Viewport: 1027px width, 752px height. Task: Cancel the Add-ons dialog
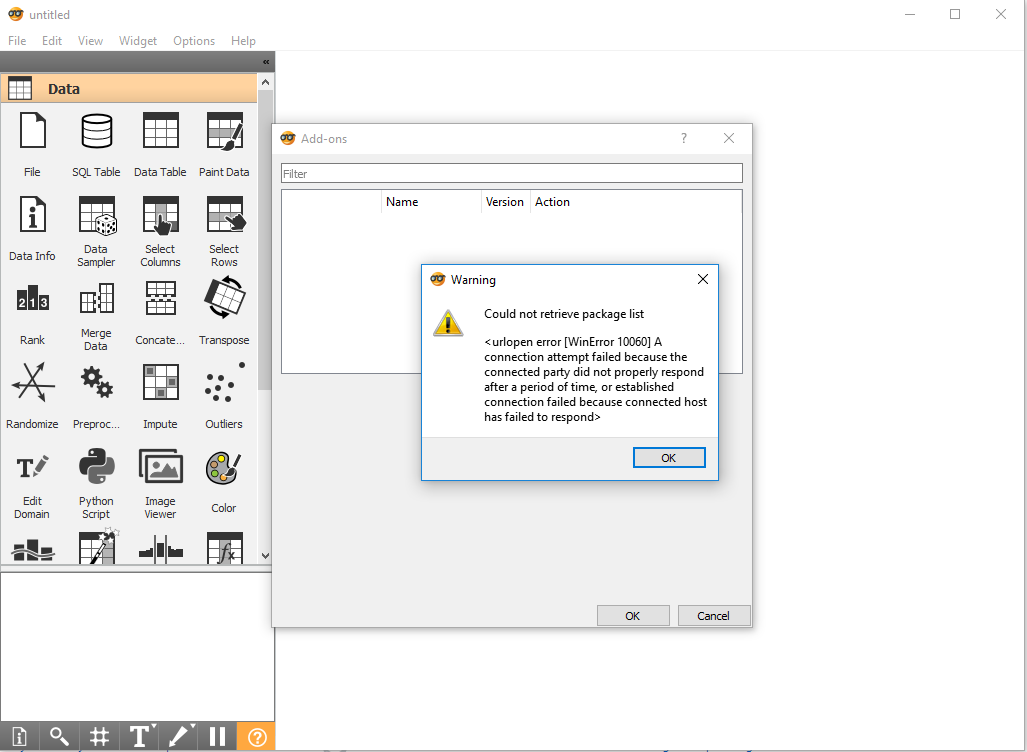[714, 615]
